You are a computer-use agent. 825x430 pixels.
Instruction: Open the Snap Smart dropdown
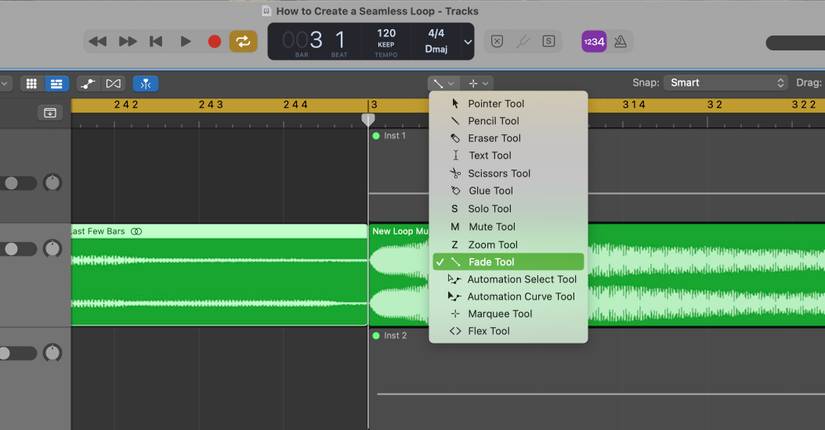coord(726,83)
